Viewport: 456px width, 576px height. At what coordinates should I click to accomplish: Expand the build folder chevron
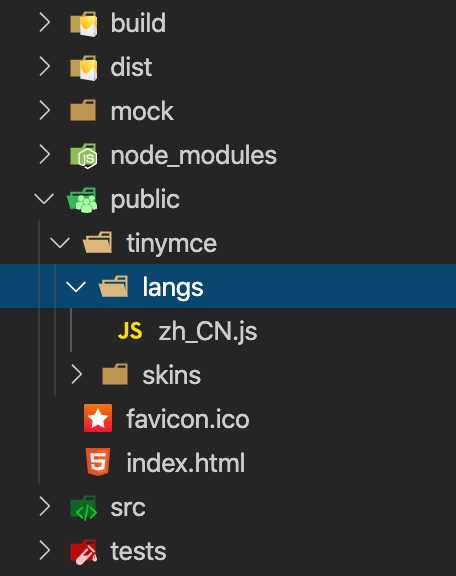pos(44,22)
